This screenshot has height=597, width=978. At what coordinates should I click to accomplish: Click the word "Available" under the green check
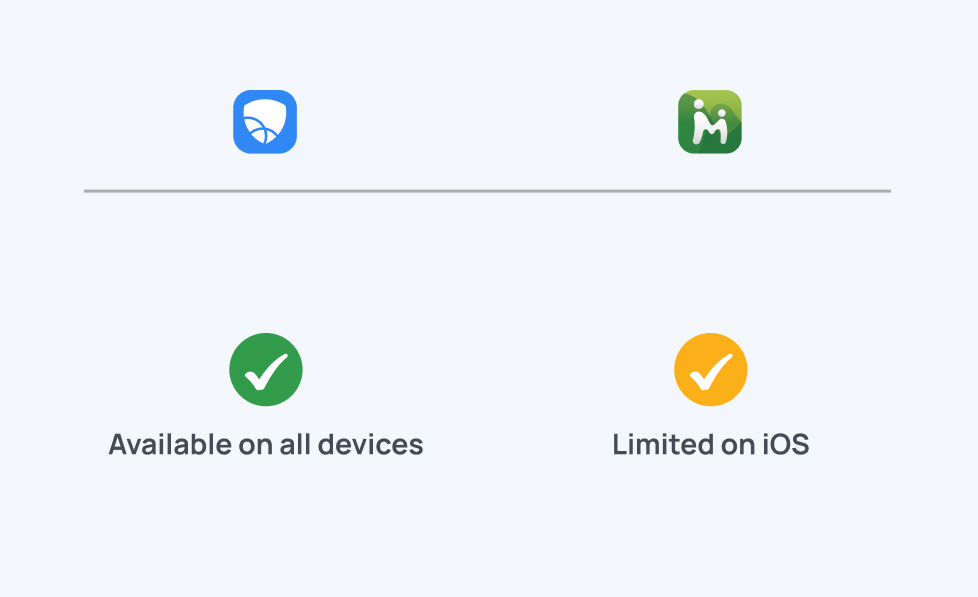pos(158,444)
